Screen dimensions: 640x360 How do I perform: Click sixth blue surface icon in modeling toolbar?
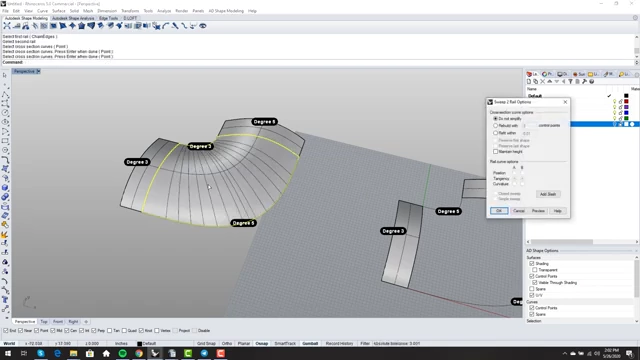point(53,26)
